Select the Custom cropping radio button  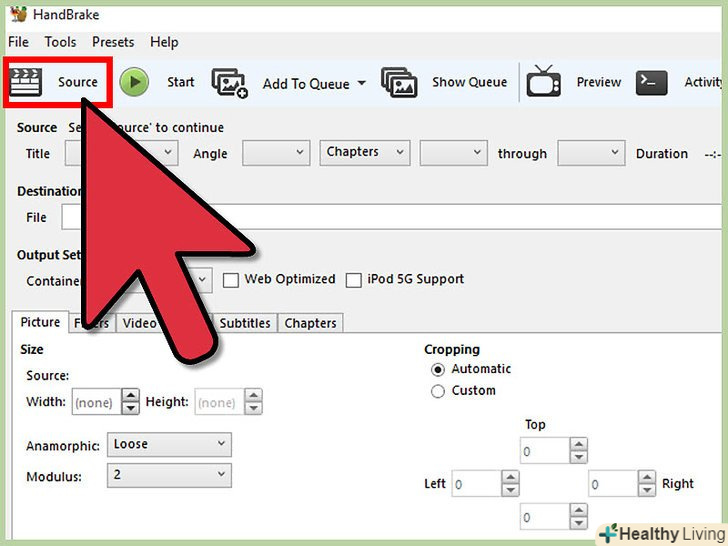437,391
